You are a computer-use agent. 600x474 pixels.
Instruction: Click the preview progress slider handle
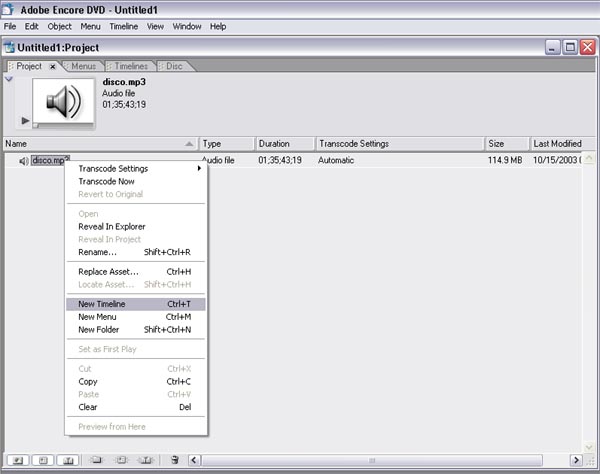click(x=36, y=125)
